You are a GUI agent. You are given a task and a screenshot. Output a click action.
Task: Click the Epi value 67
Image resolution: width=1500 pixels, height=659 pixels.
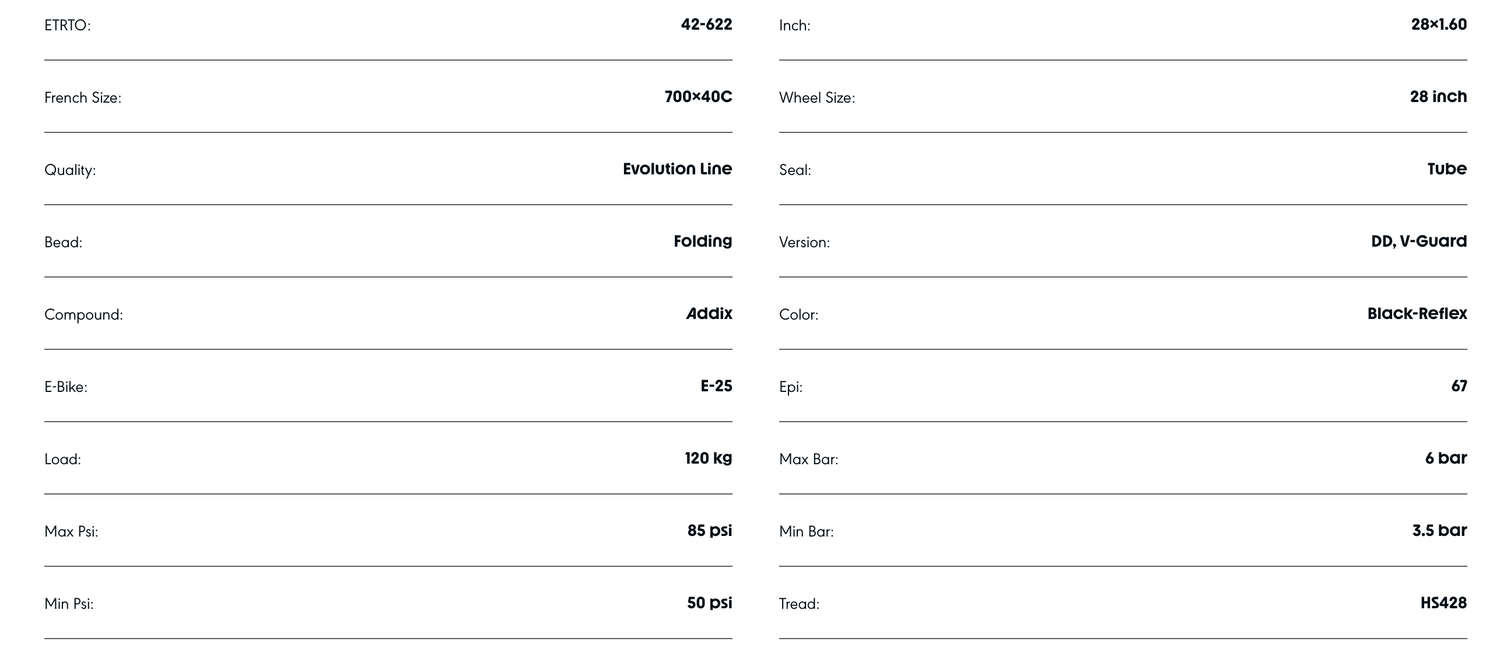tap(1459, 386)
